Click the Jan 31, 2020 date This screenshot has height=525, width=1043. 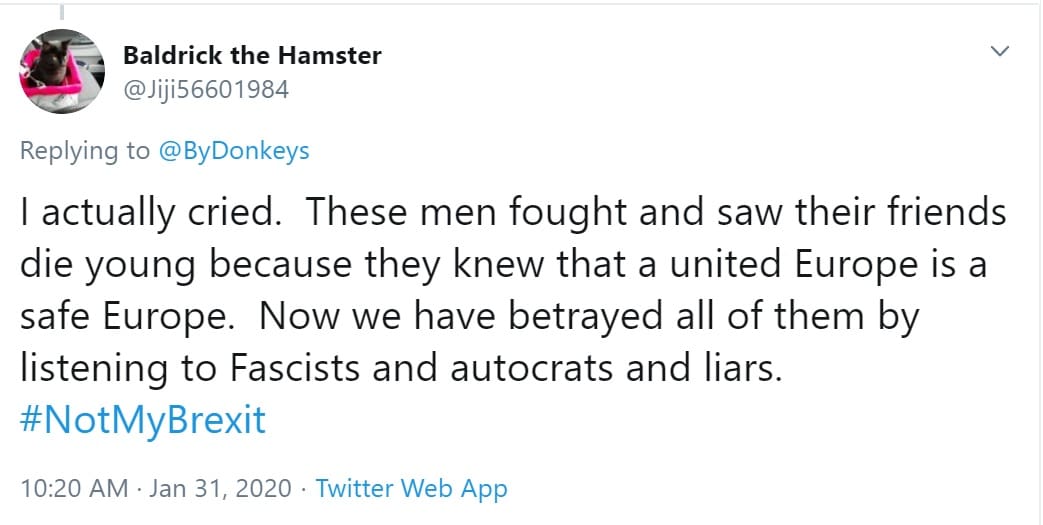pos(220,488)
